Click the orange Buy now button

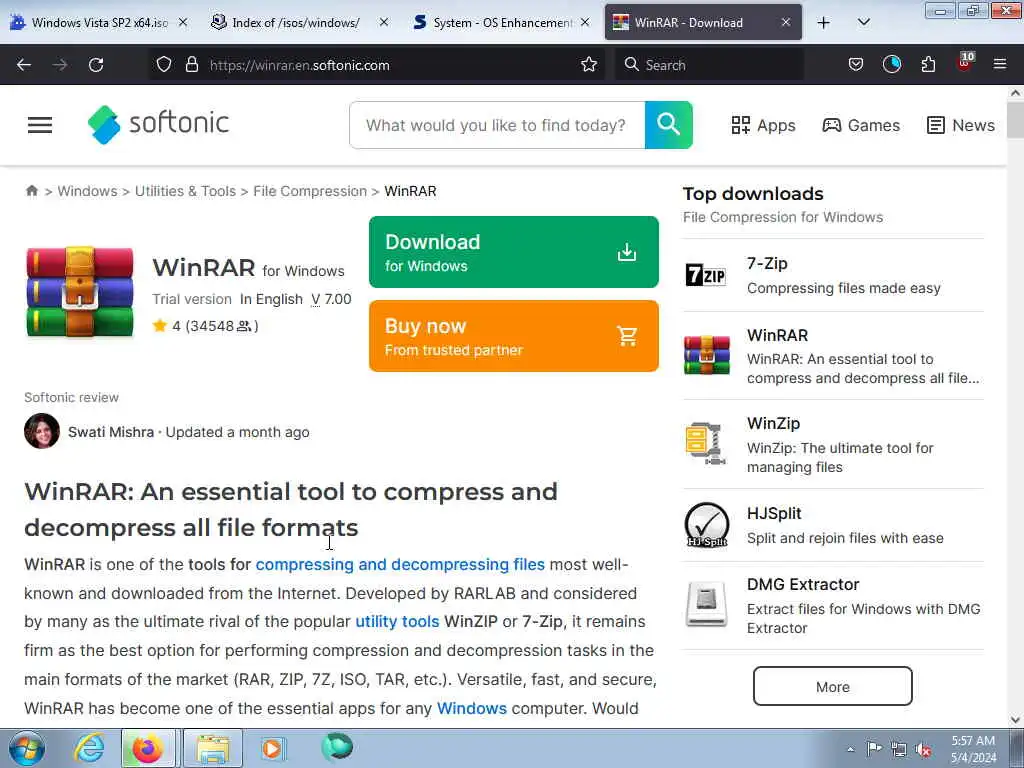point(513,336)
